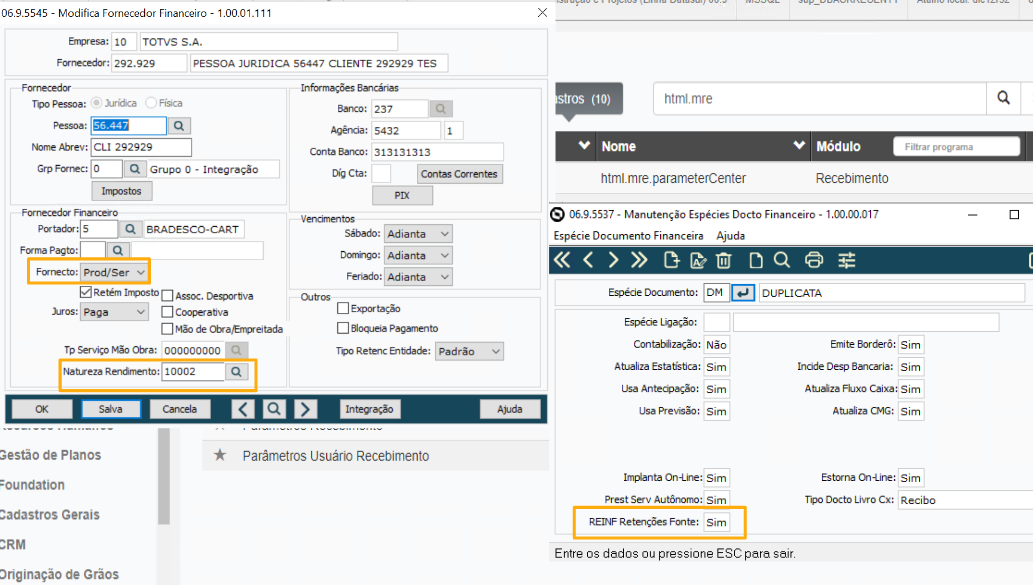Jump to last record in Espécies toolbar
The height and width of the screenshot is (585, 1033).
click(x=639, y=260)
